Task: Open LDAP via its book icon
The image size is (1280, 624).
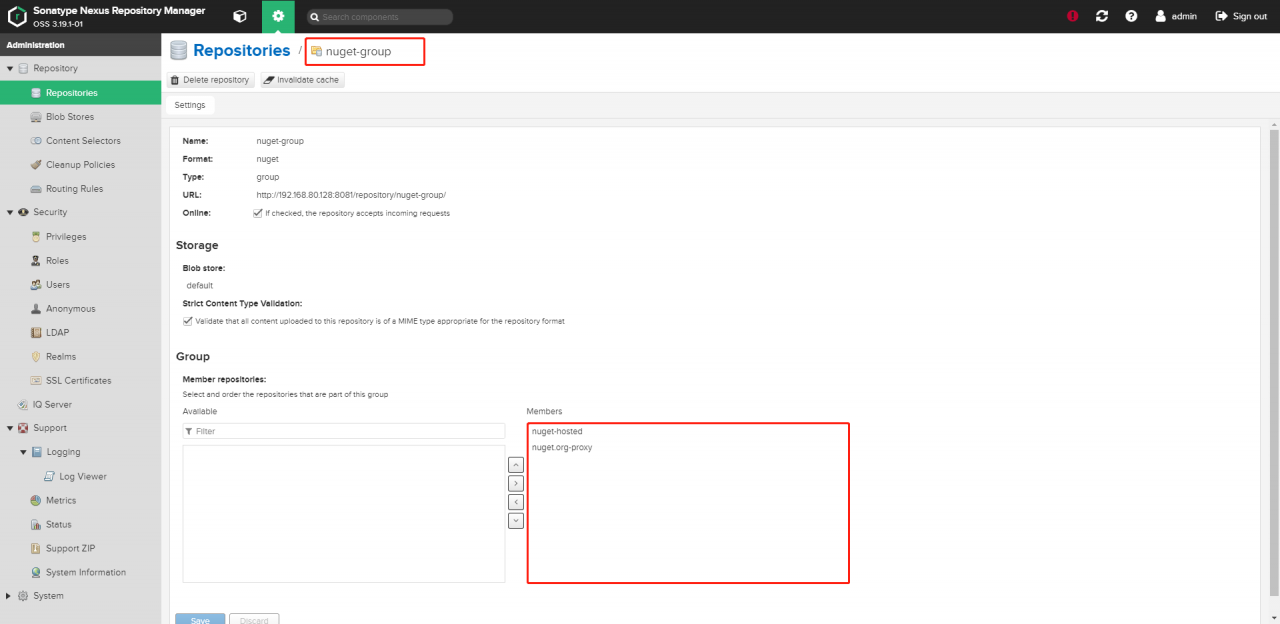Action: tap(37, 333)
